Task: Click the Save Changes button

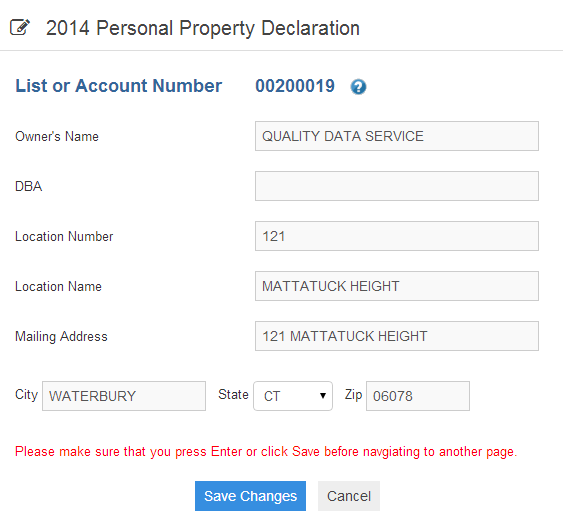Action: pos(250,496)
